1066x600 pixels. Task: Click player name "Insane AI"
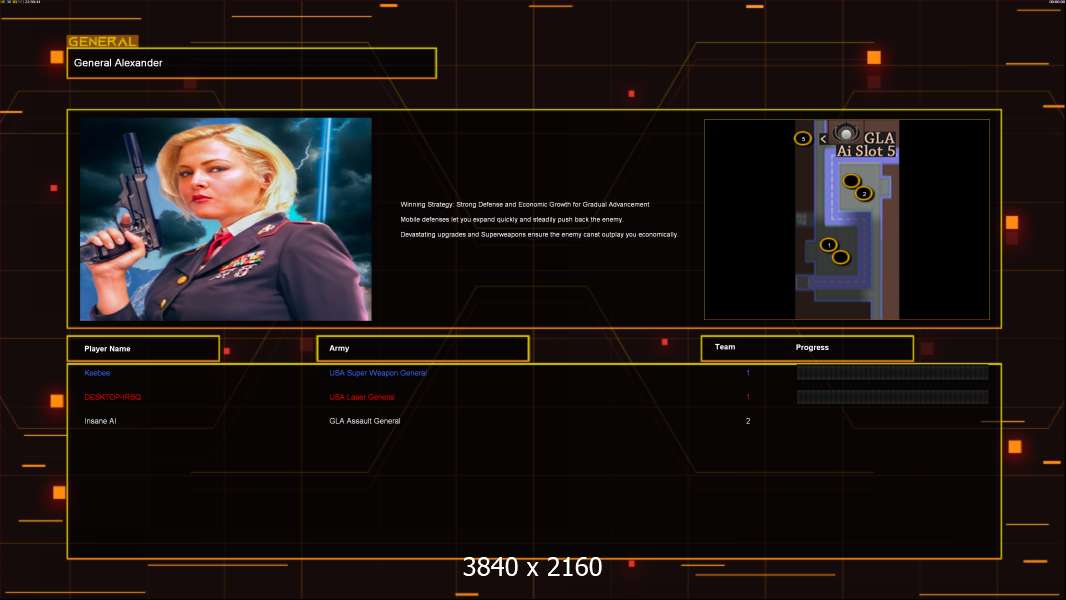[100, 421]
